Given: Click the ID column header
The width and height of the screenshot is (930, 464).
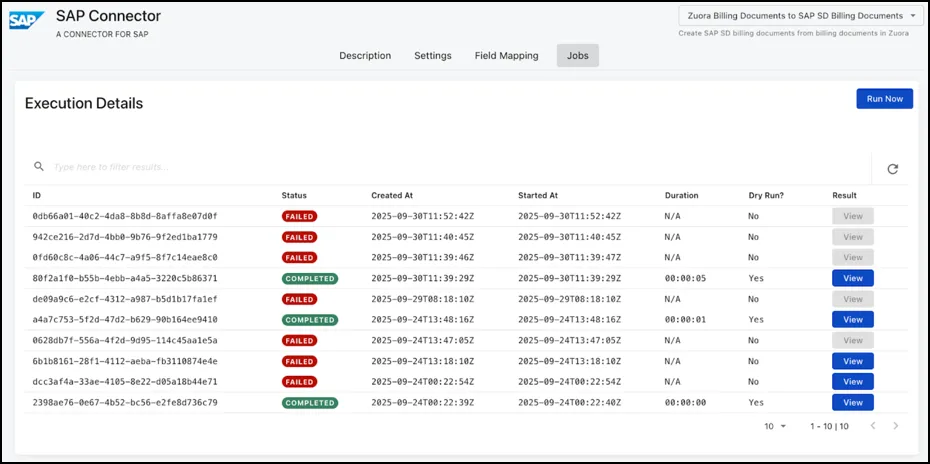Looking at the screenshot, I should (x=36, y=195).
